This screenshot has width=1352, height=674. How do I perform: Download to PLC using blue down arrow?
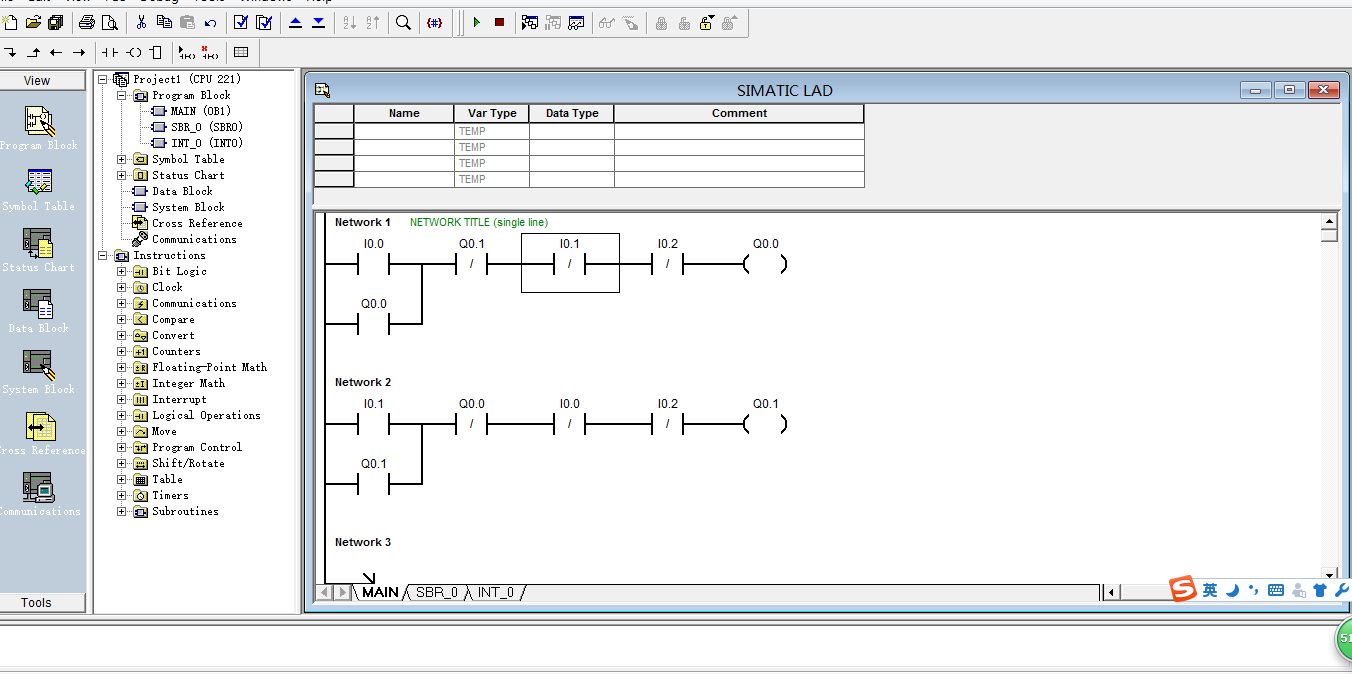[x=318, y=22]
